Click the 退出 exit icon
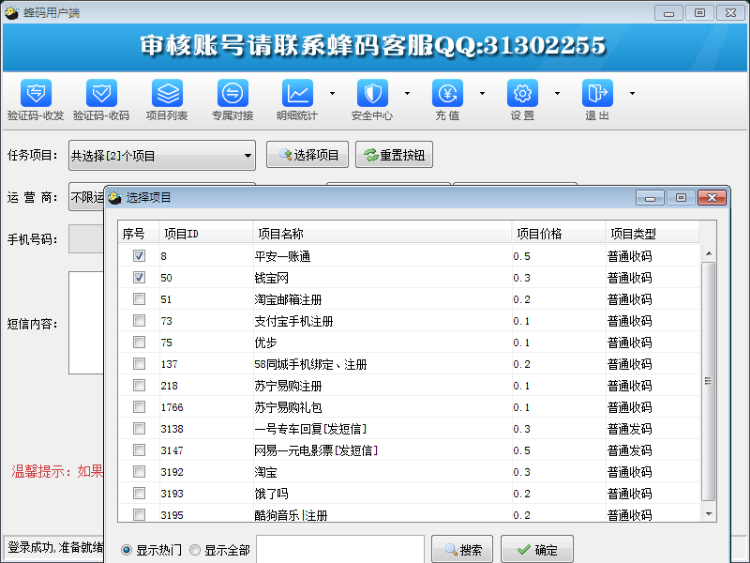 (x=597, y=93)
